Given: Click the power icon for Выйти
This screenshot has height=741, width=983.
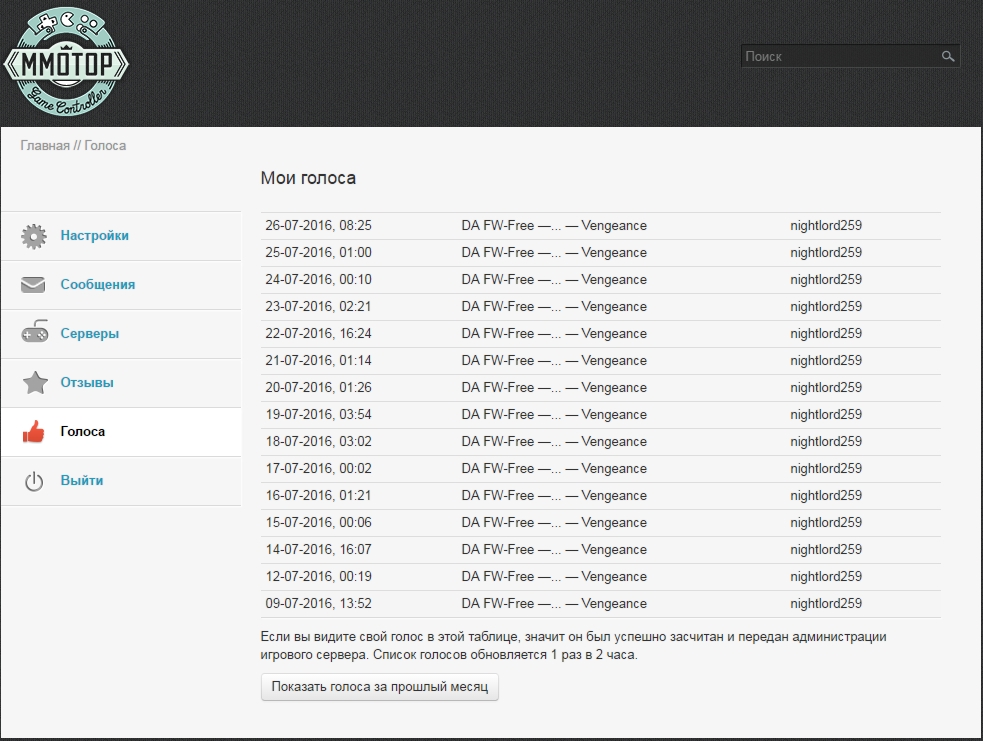Looking at the screenshot, I should pyautogui.click(x=34, y=481).
